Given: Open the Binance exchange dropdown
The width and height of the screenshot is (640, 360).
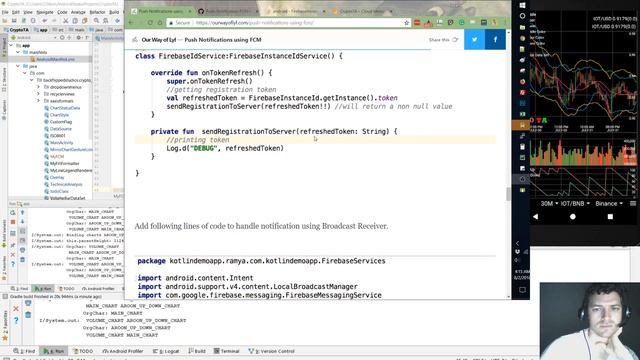Looking at the screenshot, I should [x=609, y=203].
